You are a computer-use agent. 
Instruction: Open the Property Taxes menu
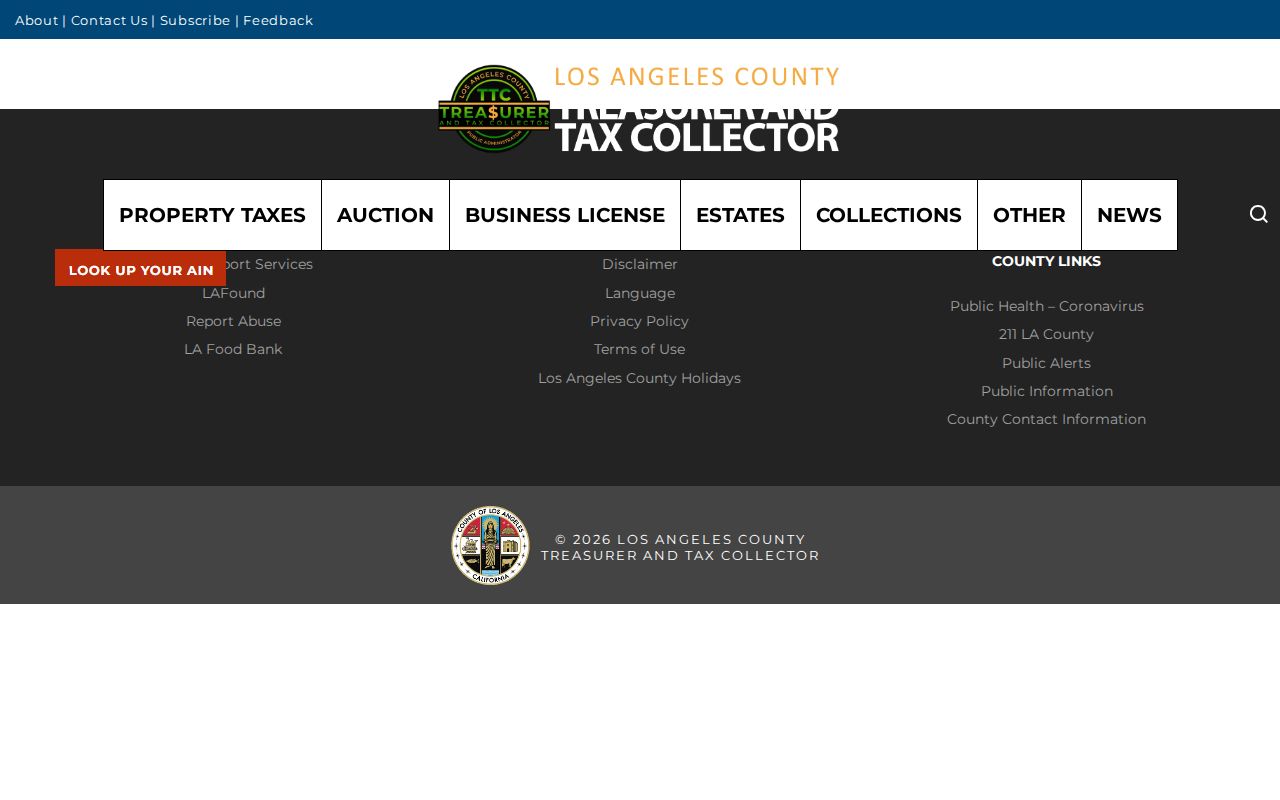coord(212,215)
